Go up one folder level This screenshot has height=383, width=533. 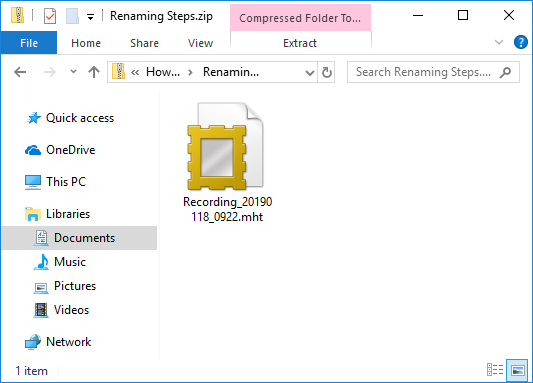tap(94, 72)
